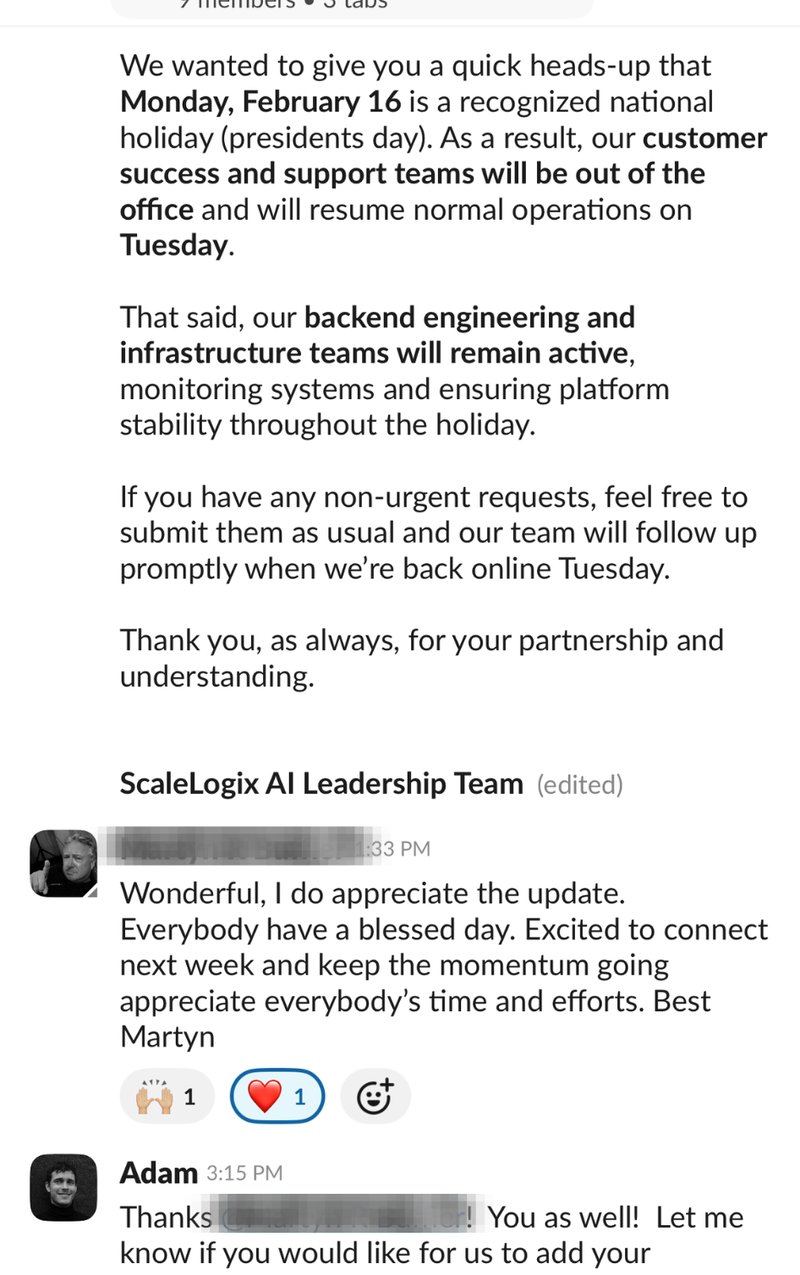Viewport: 800px width, 1275px height.
Task: Open the 1:33 PM message timestamp
Action: (394, 849)
